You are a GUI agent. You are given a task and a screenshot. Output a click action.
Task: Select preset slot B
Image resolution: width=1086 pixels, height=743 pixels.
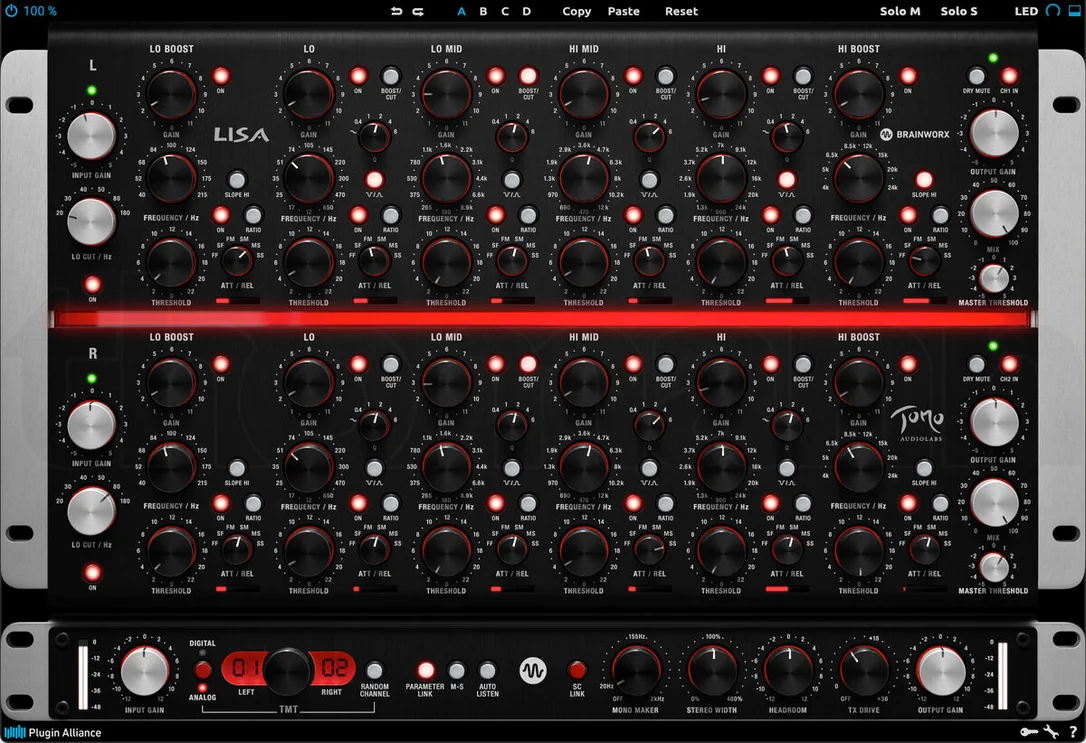(x=483, y=11)
